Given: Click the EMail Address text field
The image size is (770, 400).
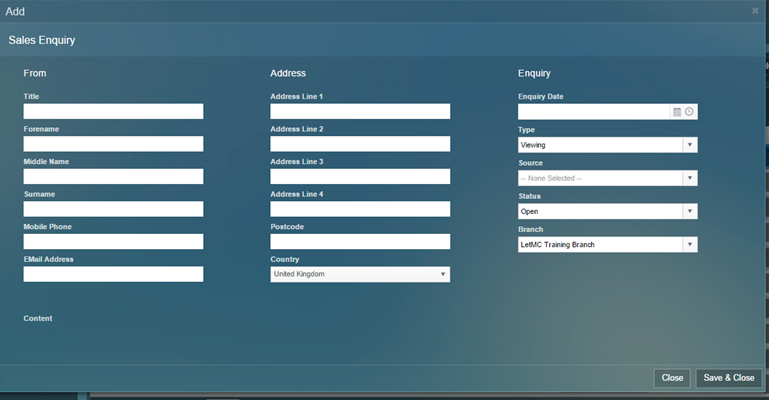Looking at the screenshot, I should 113,274.
